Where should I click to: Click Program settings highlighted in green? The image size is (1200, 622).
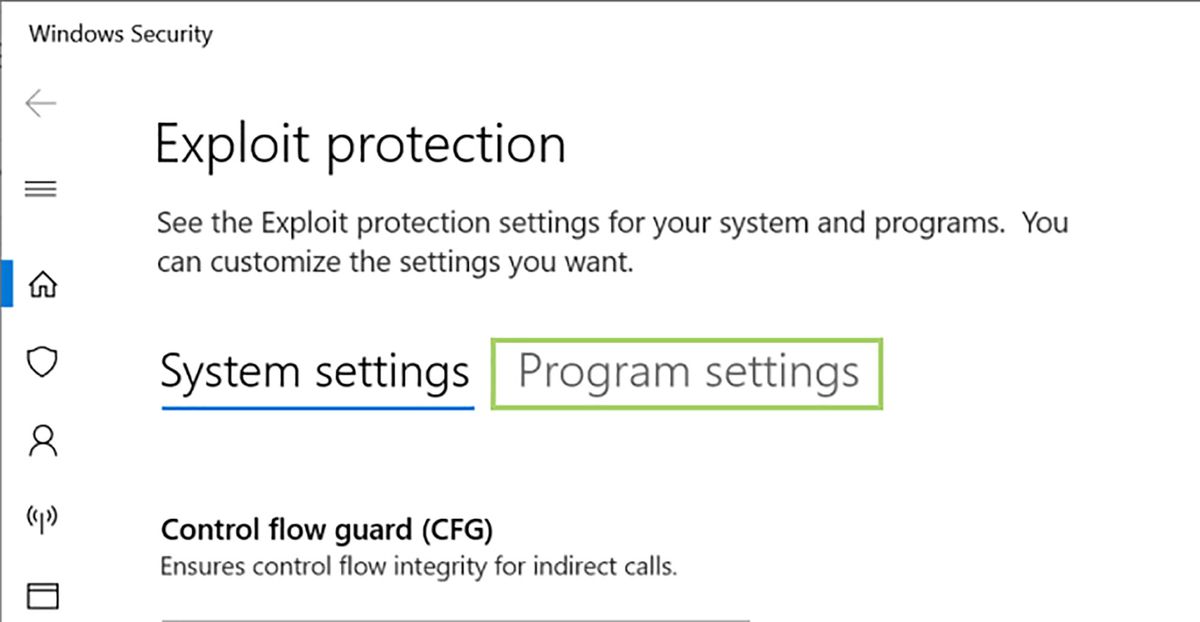[x=687, y=372]
